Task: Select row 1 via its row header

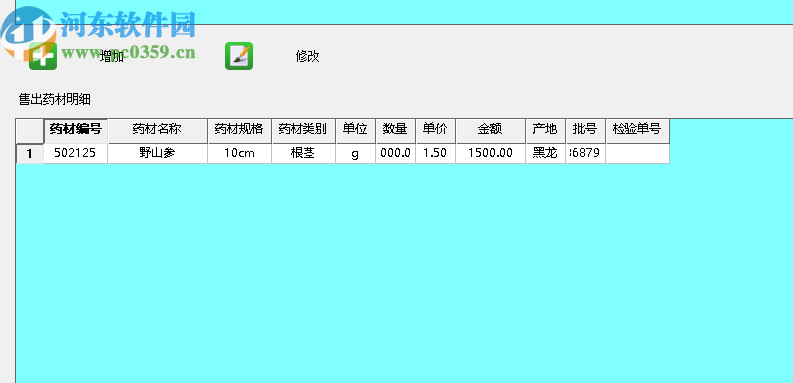Action: click(30, 154)
